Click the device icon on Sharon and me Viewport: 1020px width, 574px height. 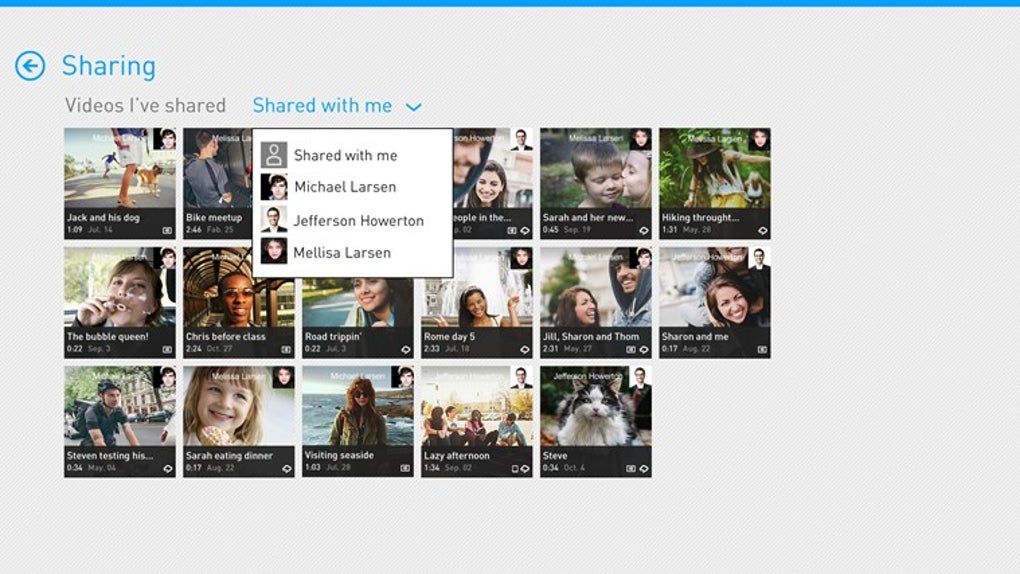[762, 349]
